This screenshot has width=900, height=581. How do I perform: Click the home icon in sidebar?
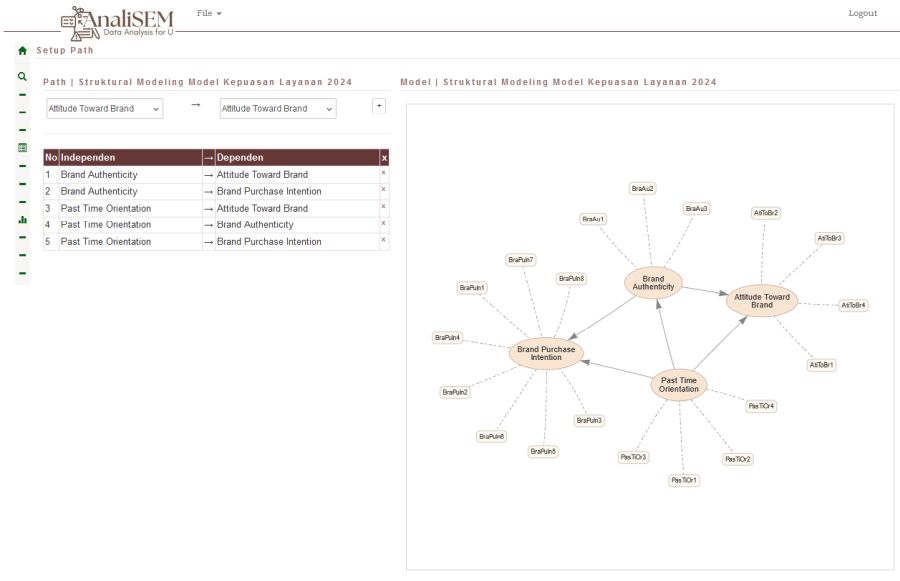click(x=23, y=50)
